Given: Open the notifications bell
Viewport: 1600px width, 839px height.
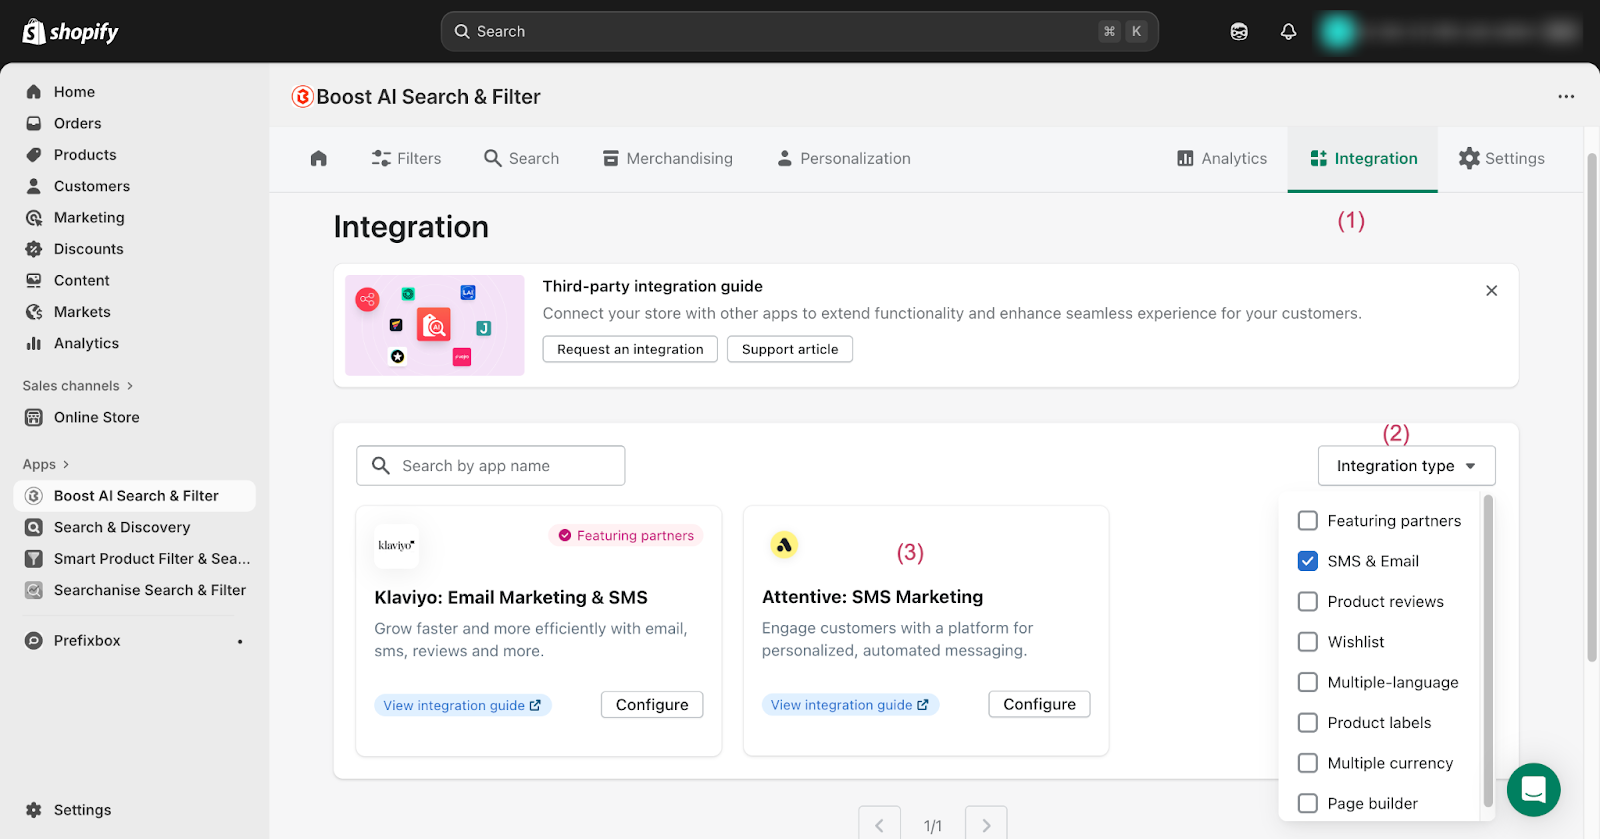Looking at the screenshot, I should click(x=1288, y=32).
